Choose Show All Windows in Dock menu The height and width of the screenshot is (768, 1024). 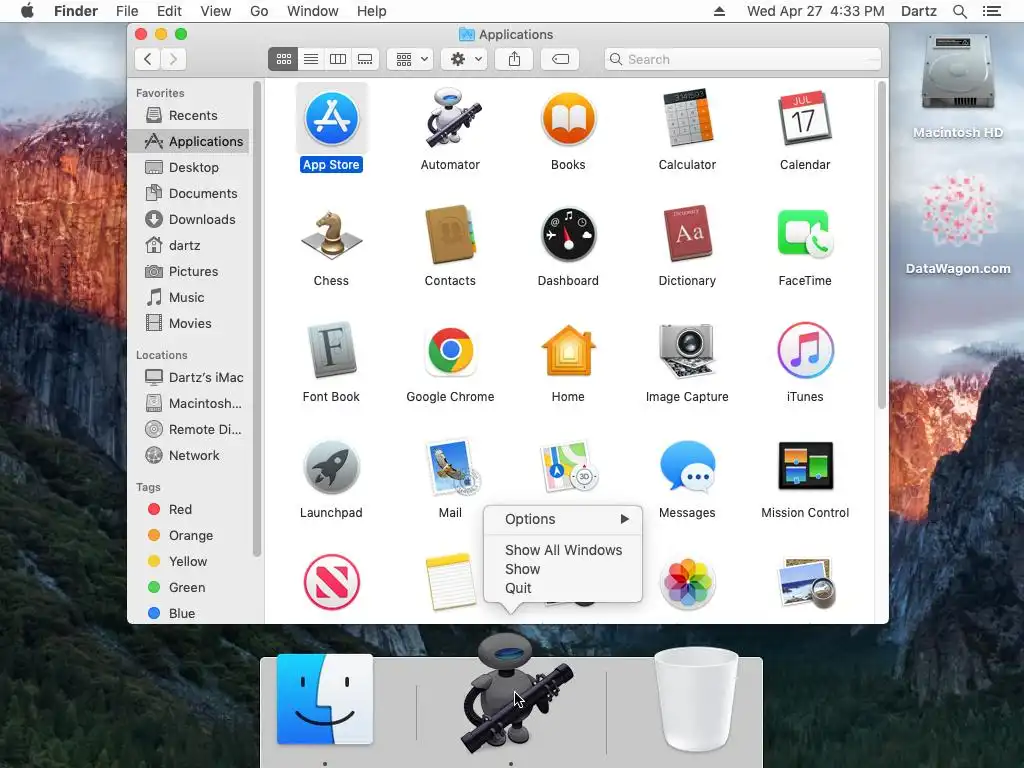point(563,550)
